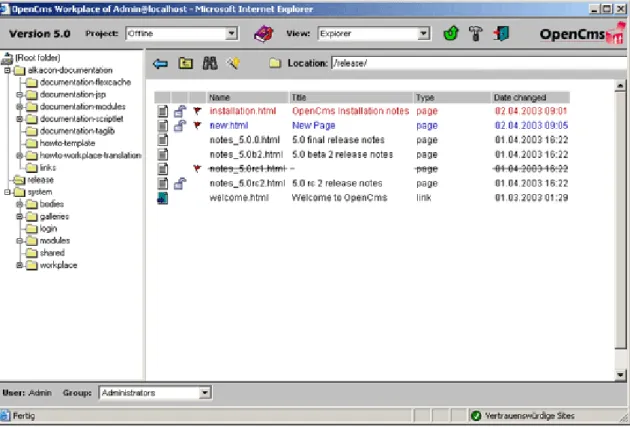The height and width of the screenshot is (427, 630).
Task: Collapse the alkacon-documentation tree node
Action: [x=7, y=70]
